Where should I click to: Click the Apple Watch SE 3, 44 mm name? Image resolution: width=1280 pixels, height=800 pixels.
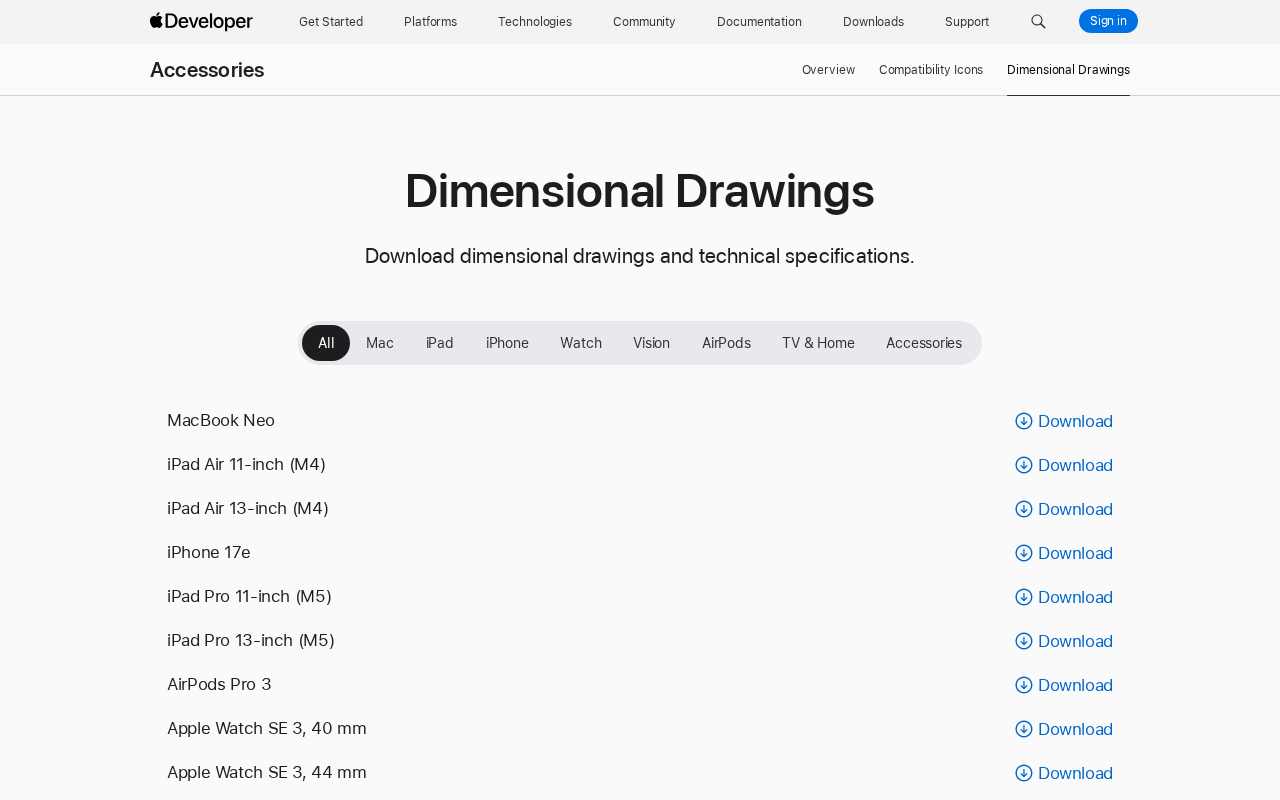click(x=267, y=773)
